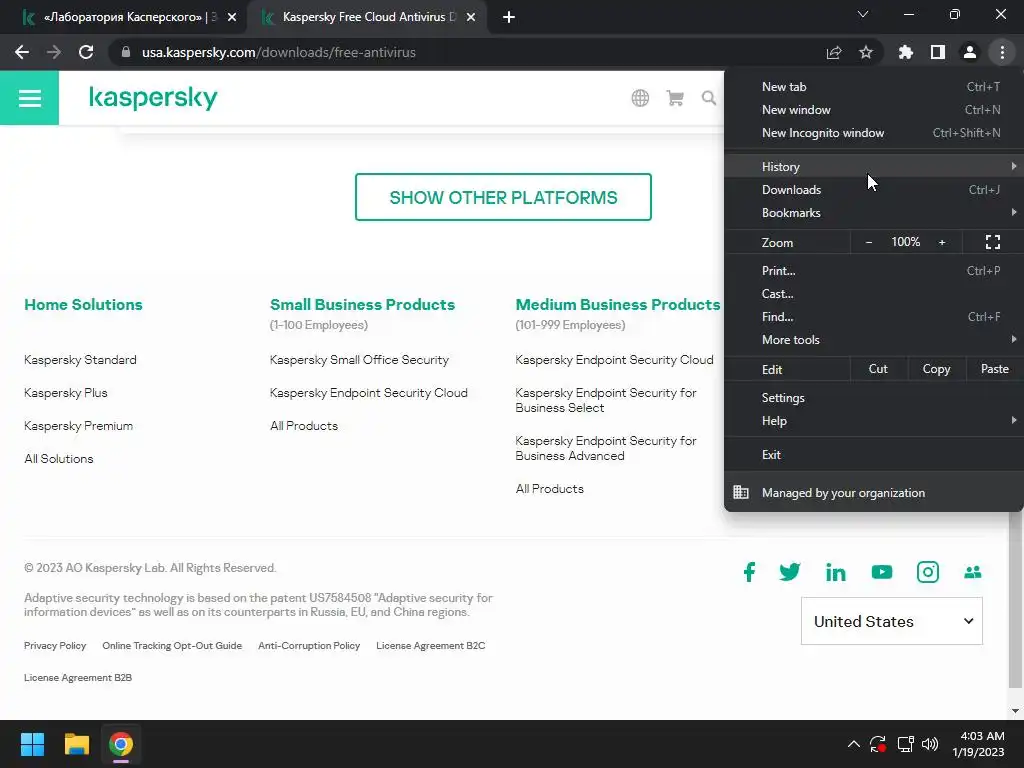The width and height of the screenshot is (1024, 768).
Task: Click Copy in Edit row
Action: (936, 369)
